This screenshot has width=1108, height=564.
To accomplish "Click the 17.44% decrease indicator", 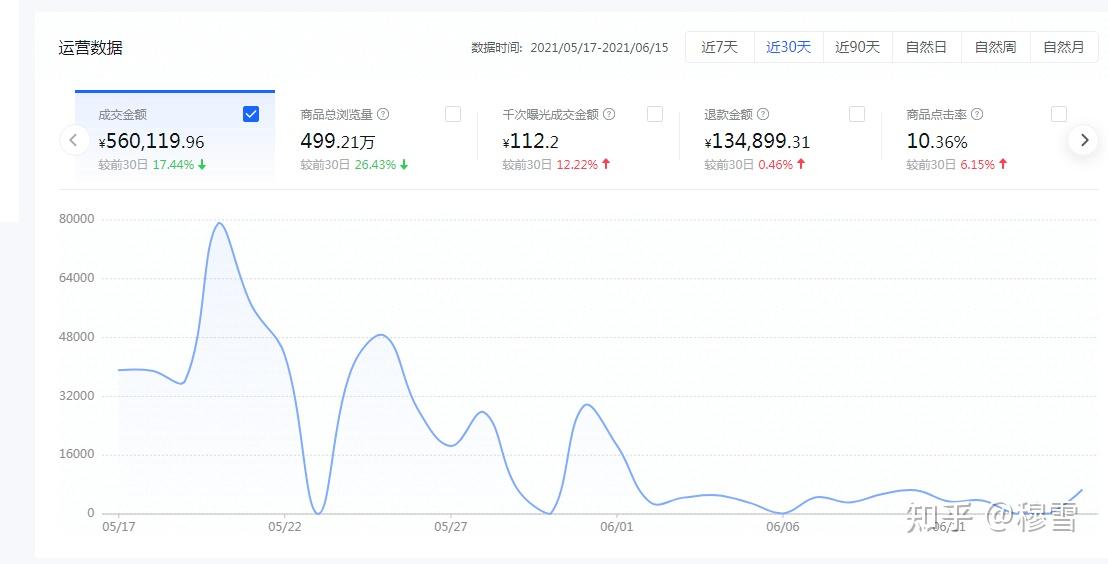I will 179,165.
